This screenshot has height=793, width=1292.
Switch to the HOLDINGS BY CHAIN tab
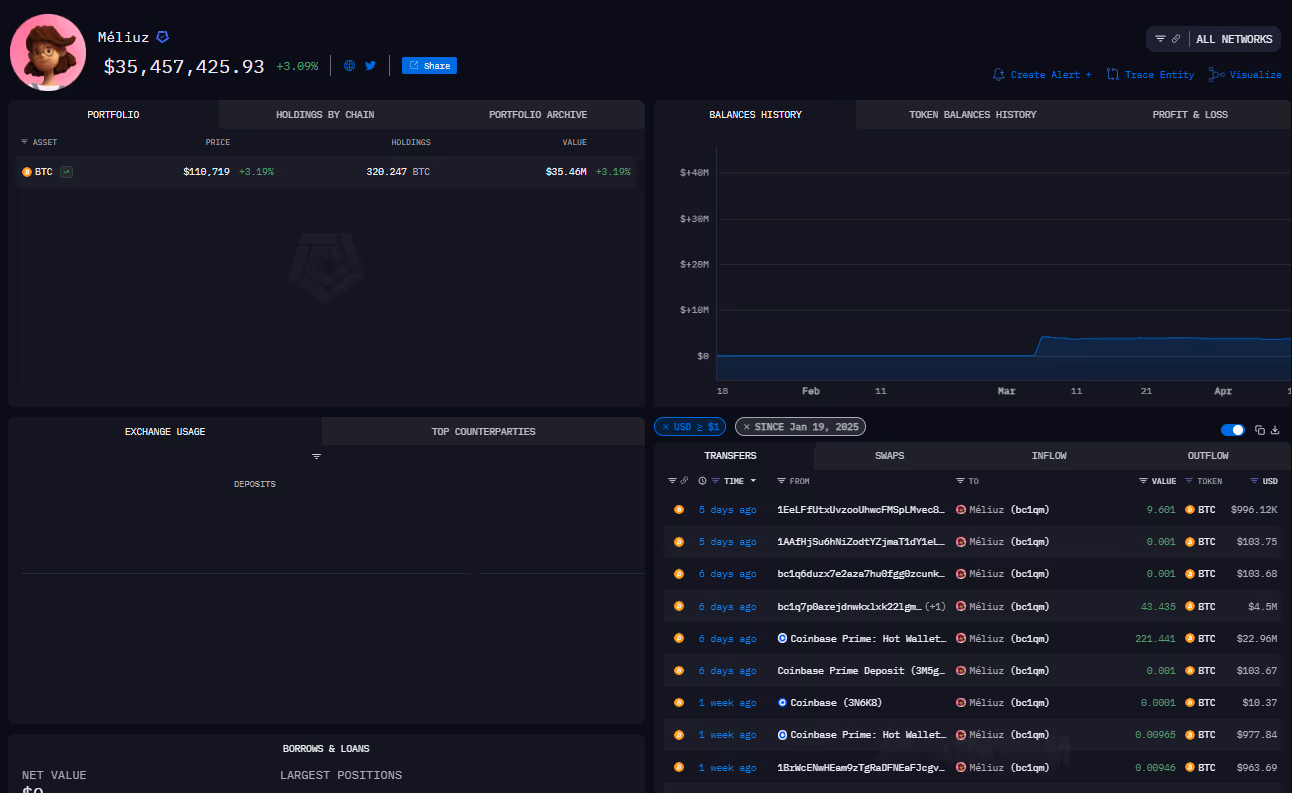pyautogui.click(x=325, y=115)
